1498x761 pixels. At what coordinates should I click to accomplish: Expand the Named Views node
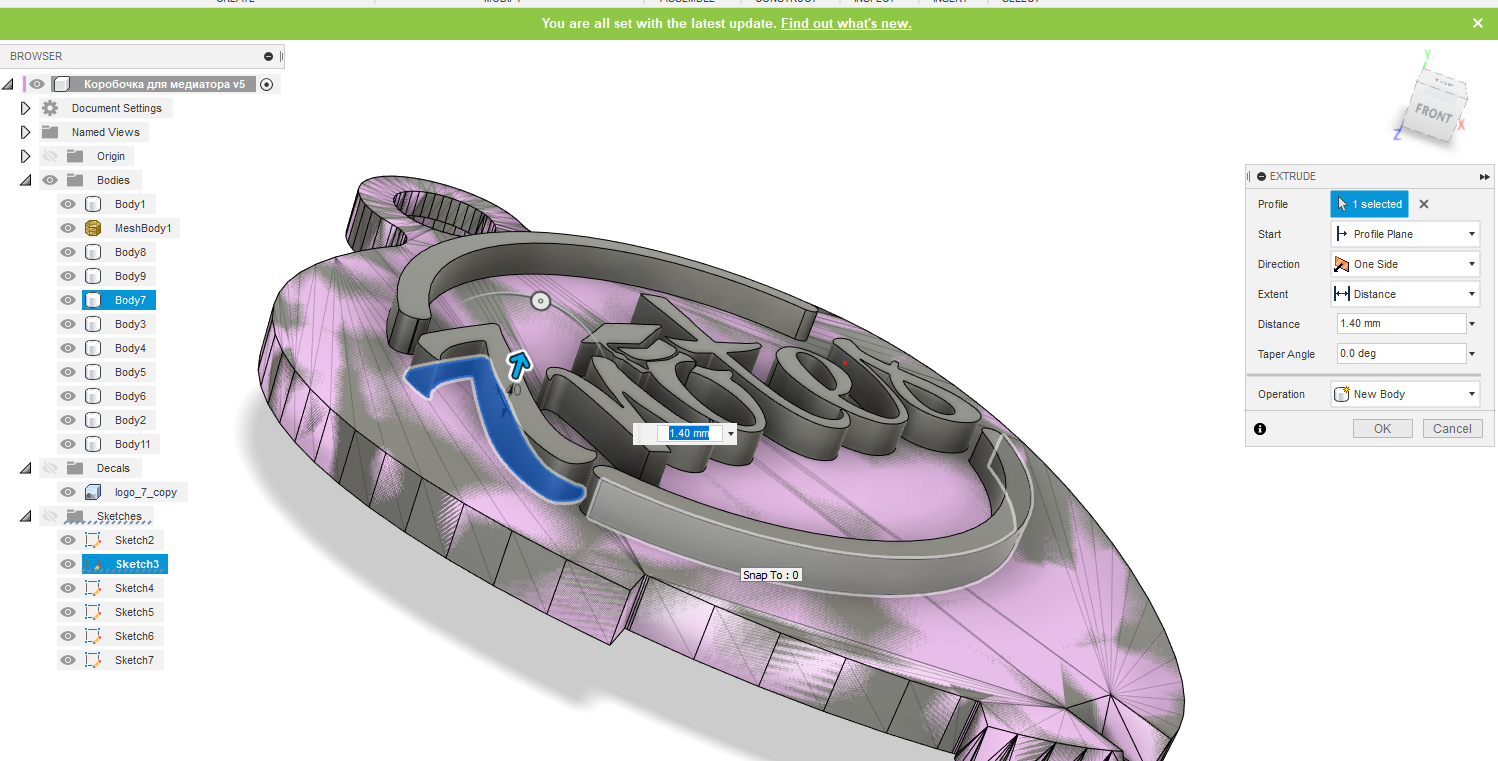click(x=26, y=132)
